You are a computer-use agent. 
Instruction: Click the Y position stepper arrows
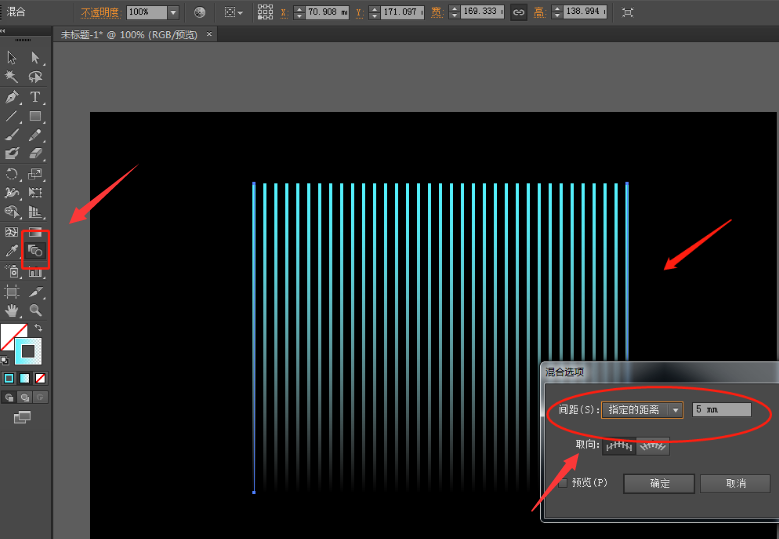[x=375, y=12]
